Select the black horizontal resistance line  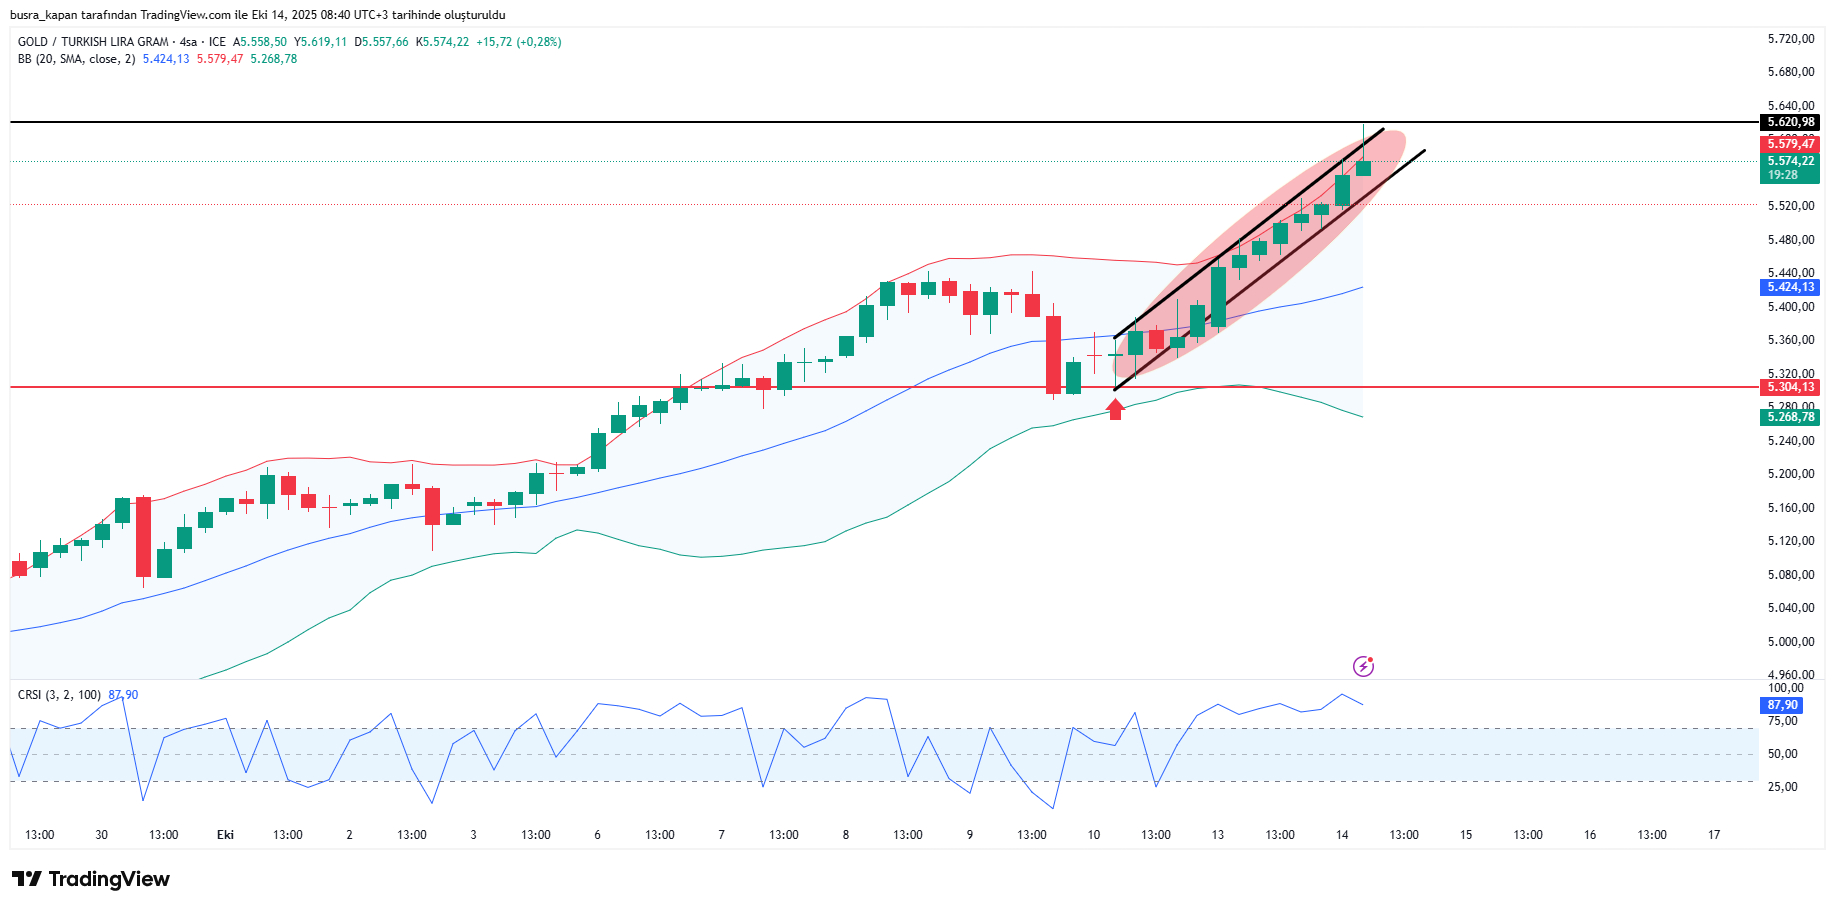click(600, 122)
